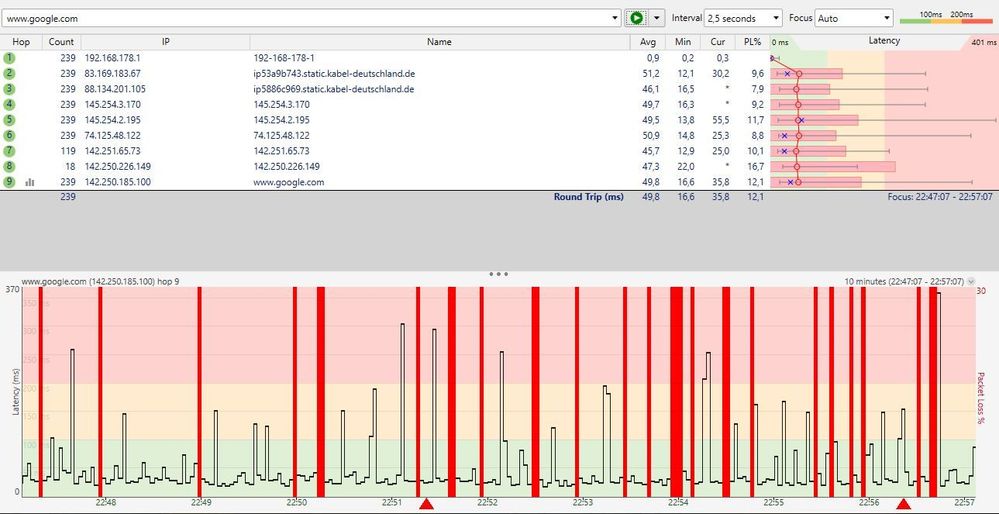This screenshot has width=999, height=514.
Task: Click the Latency graph column header
Action: click(x=884, y=41)
